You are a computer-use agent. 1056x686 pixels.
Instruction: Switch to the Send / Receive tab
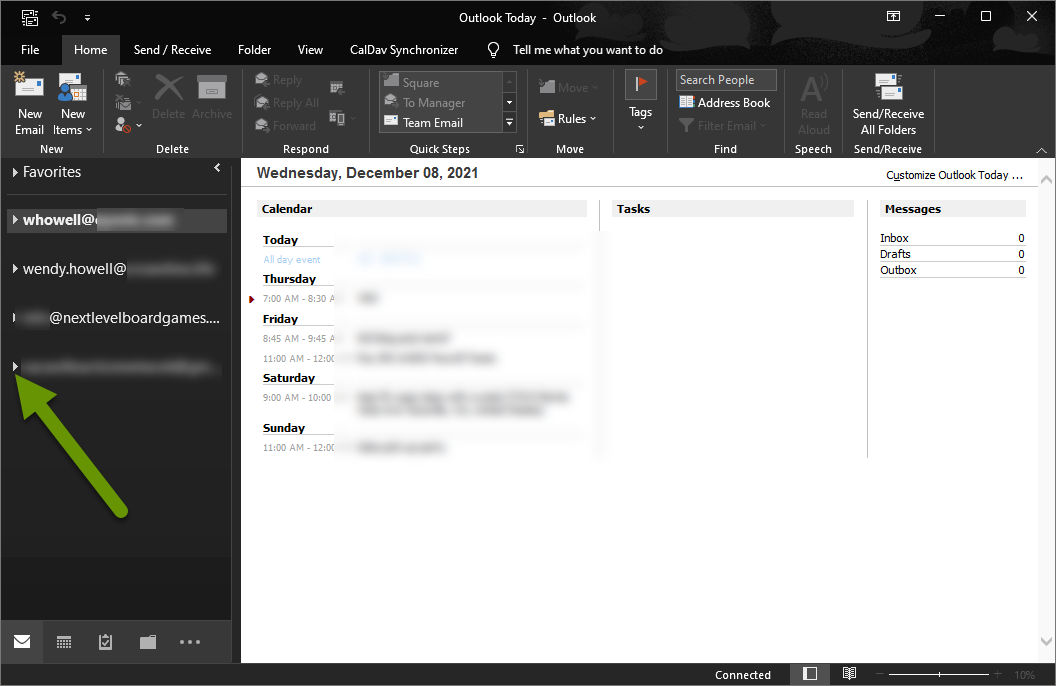pos(172,50)
